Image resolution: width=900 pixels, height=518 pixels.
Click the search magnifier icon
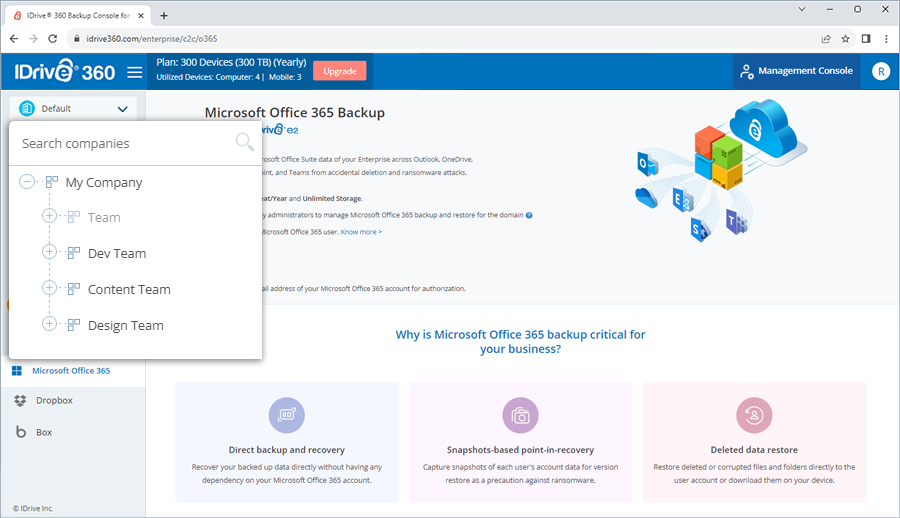click(x=244, y=142)
